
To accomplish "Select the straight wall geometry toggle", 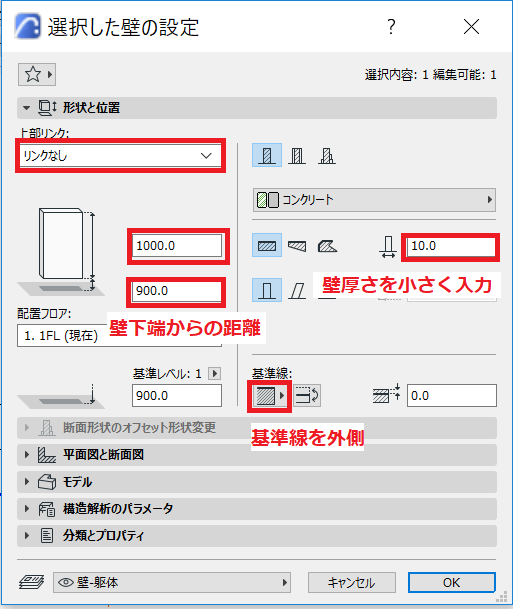I will coord(267,245).
